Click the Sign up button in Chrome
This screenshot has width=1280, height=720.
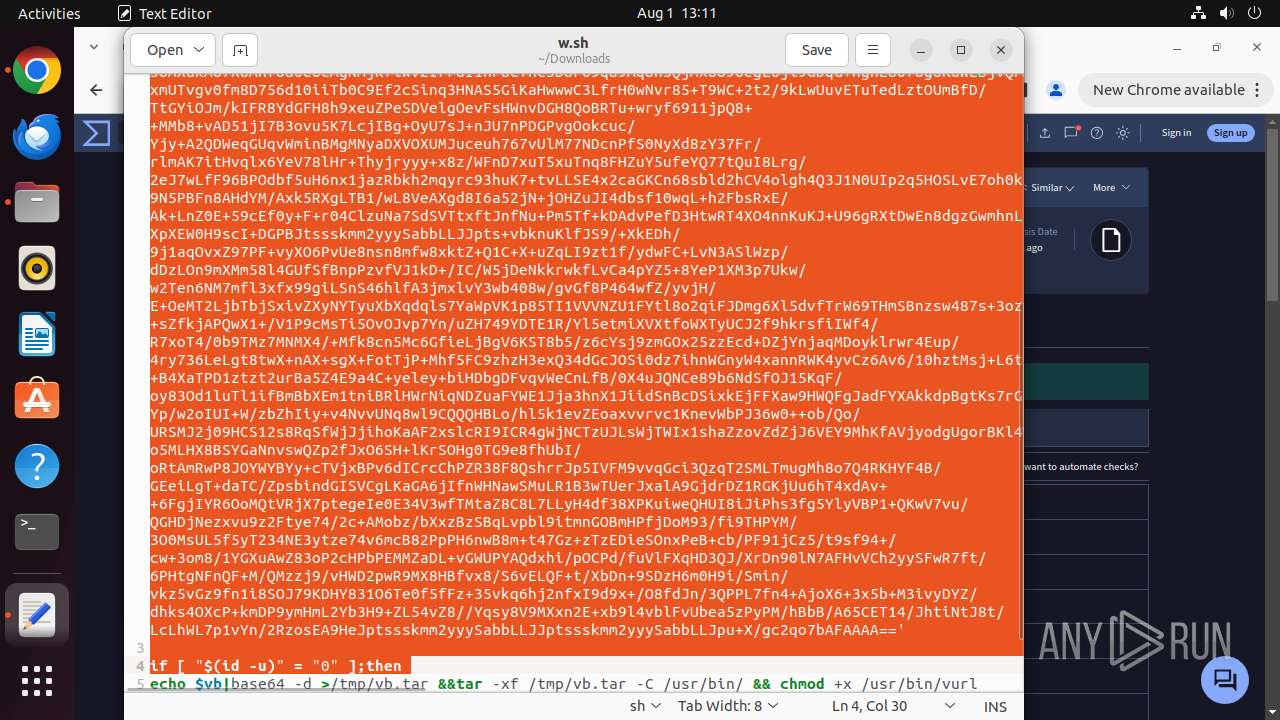pyautogui.click(x=1230, y=133)
